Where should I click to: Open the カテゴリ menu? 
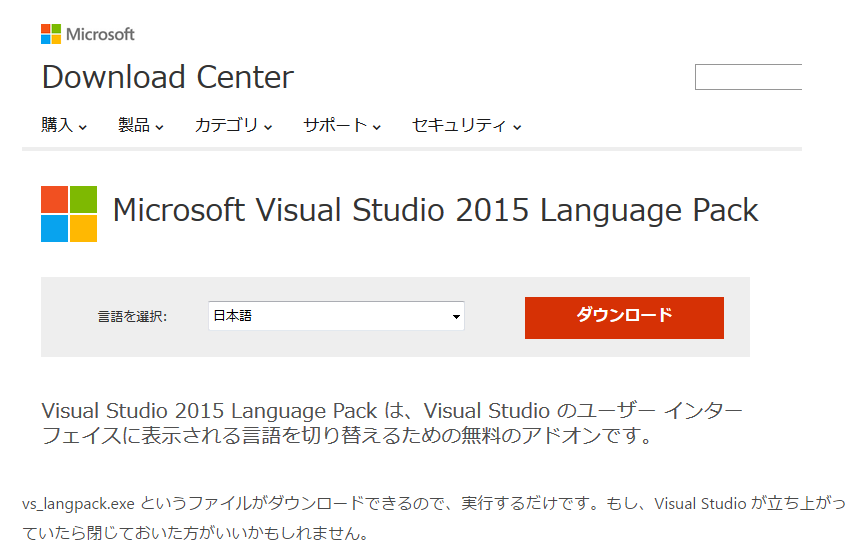[233, 126]
